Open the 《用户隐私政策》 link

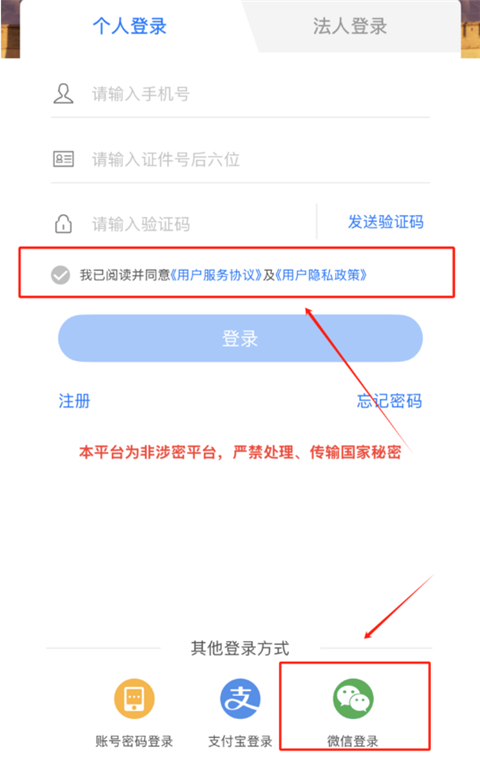coord(321,275)
